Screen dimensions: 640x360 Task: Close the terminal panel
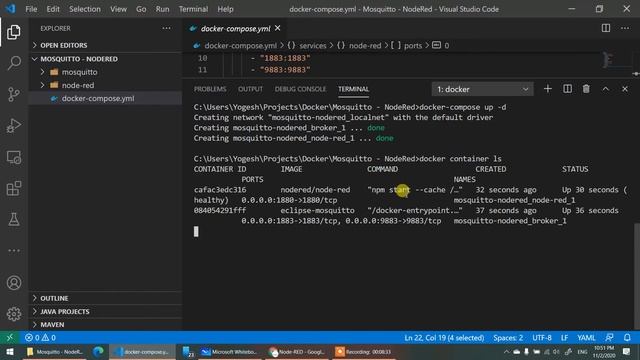click(625, 89)
